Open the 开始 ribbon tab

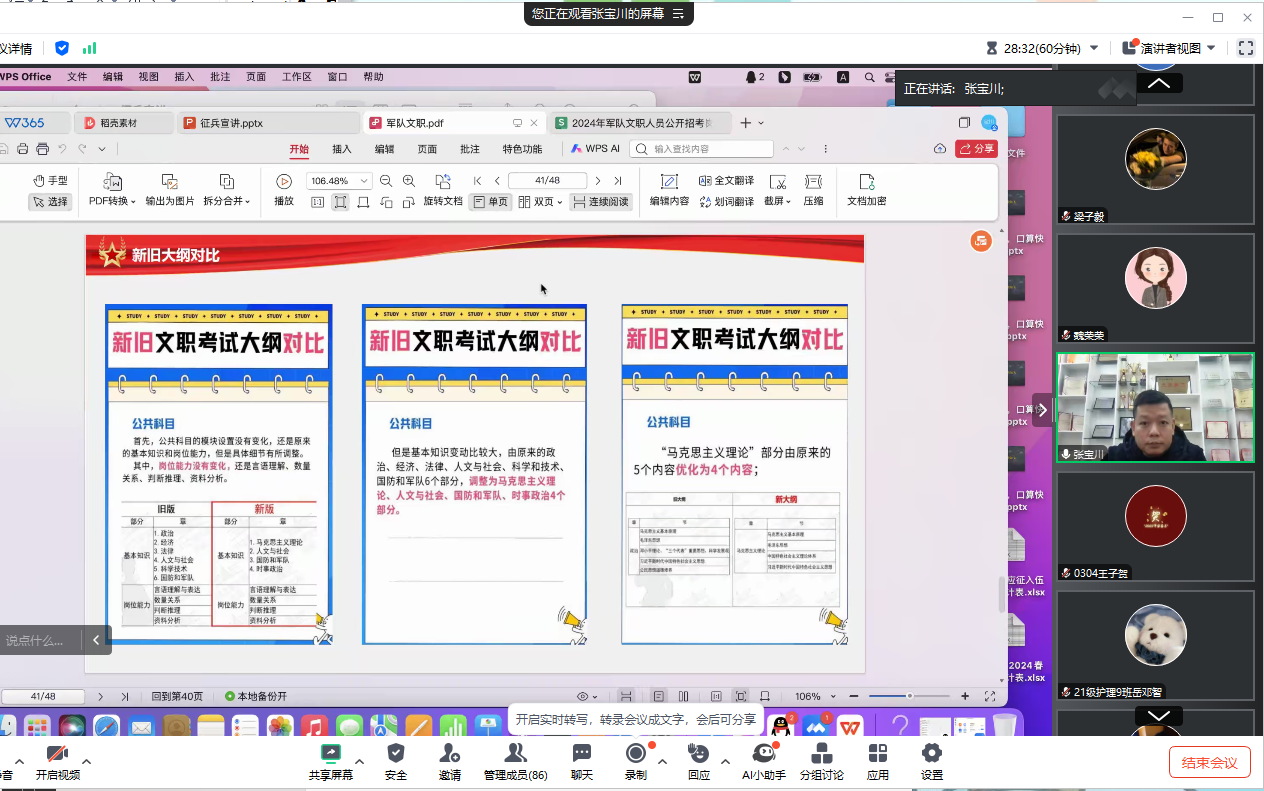tap(299, 149)
